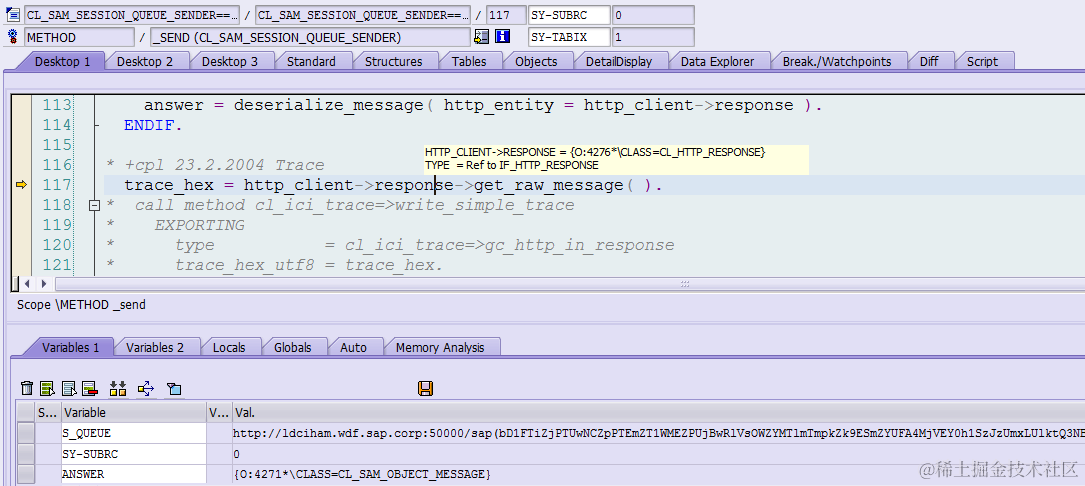The image size is (1085, 486).
Task: Click the gear event-type icon beside METHOD
Action: coord(12,36)
